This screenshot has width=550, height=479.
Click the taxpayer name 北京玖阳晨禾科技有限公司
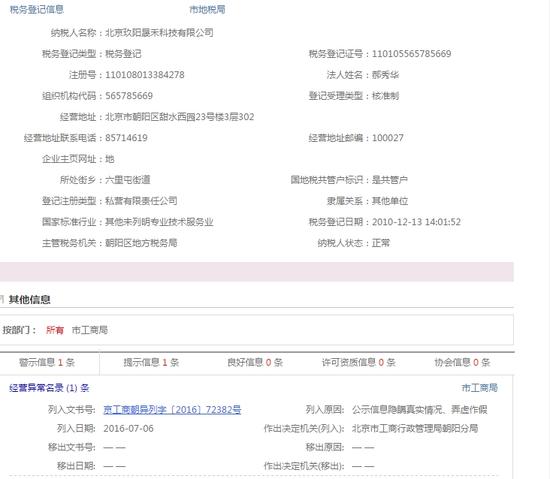159,33
